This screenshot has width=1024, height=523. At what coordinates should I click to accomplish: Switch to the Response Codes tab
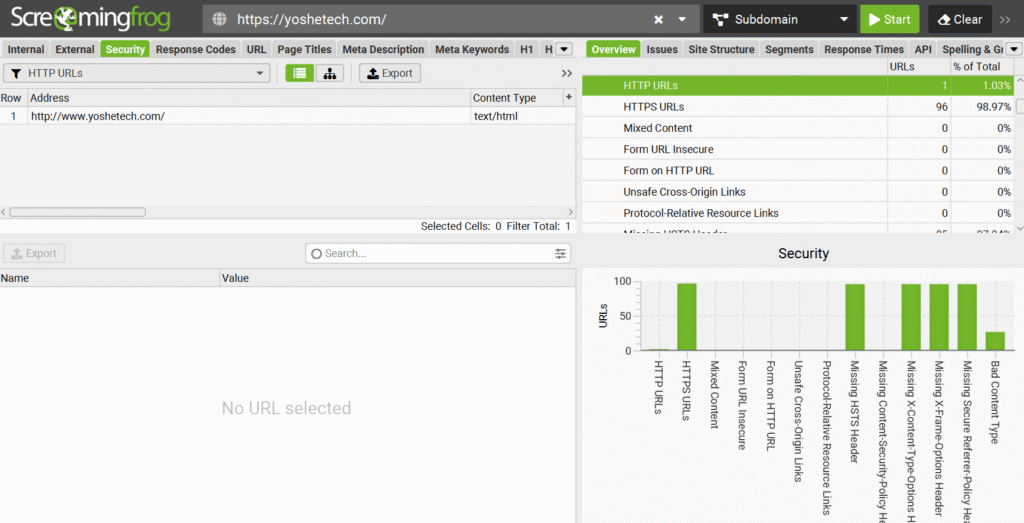196,49
